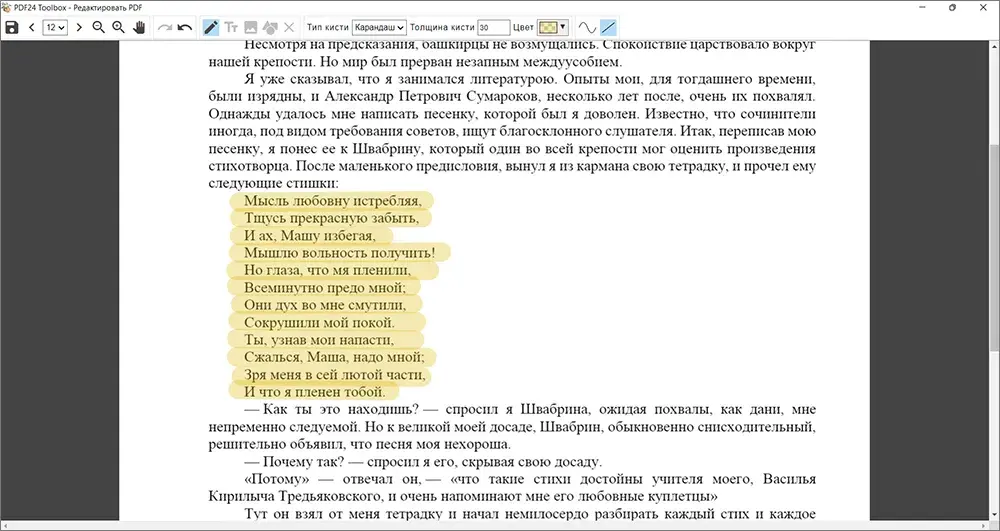Click the PDF24 app icon in title bar

[x=6, y=7]
